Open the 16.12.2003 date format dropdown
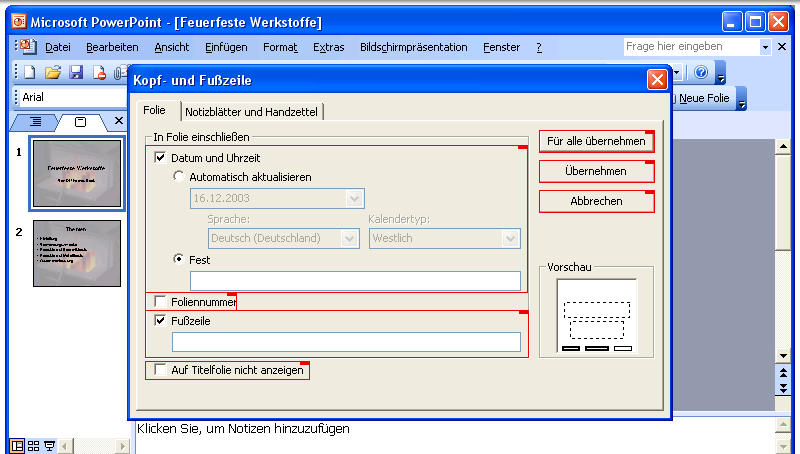Screen dimensions: 800x454 coord(354,198)
